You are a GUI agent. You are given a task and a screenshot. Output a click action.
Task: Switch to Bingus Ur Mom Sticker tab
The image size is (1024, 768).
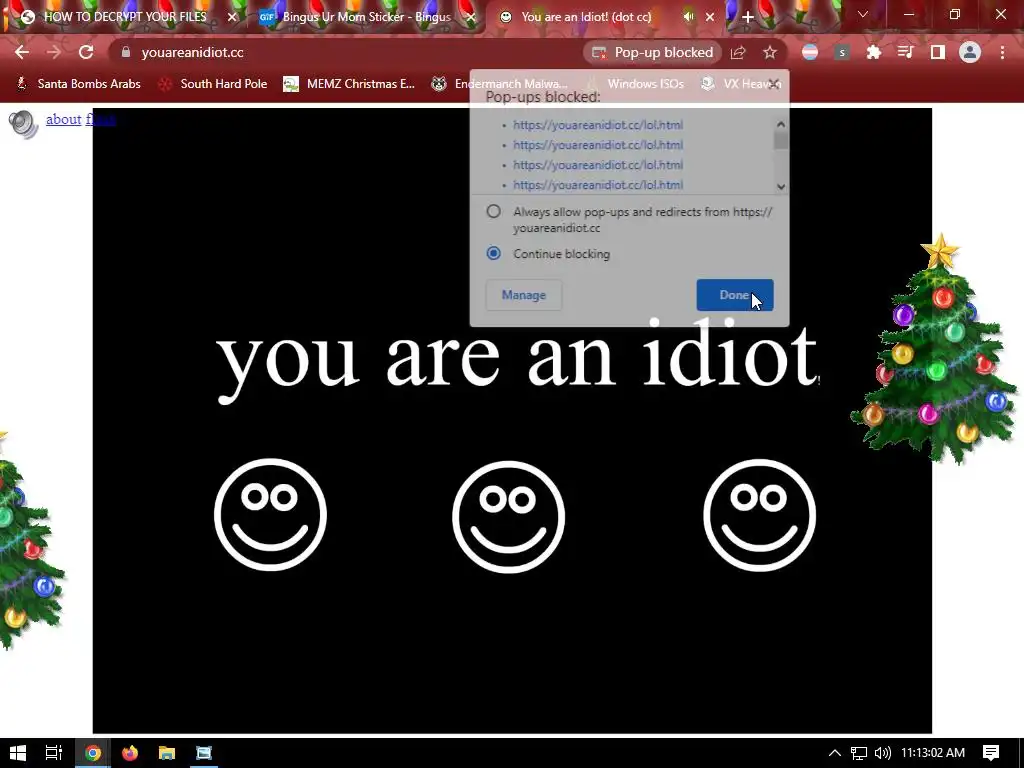click(366, 17)
